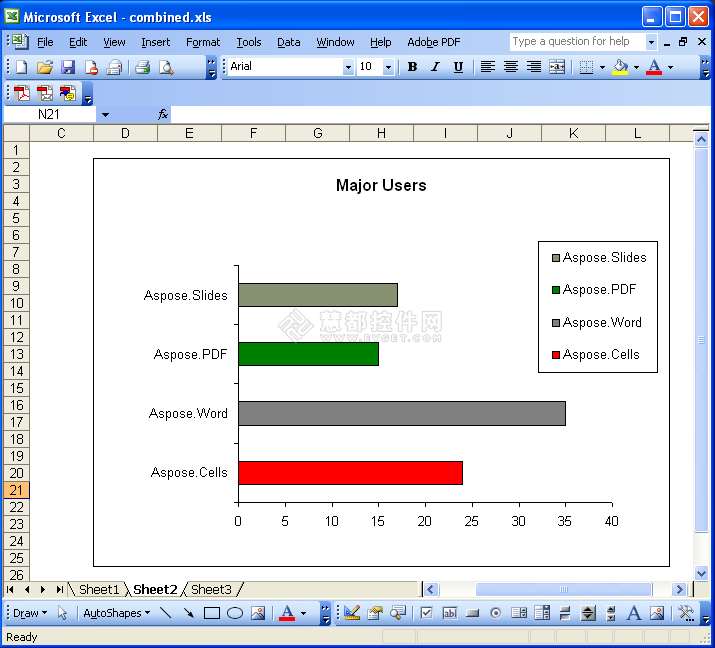Expand the Arial font name dropdown
The image size is (715, 648).
[348, 67]
